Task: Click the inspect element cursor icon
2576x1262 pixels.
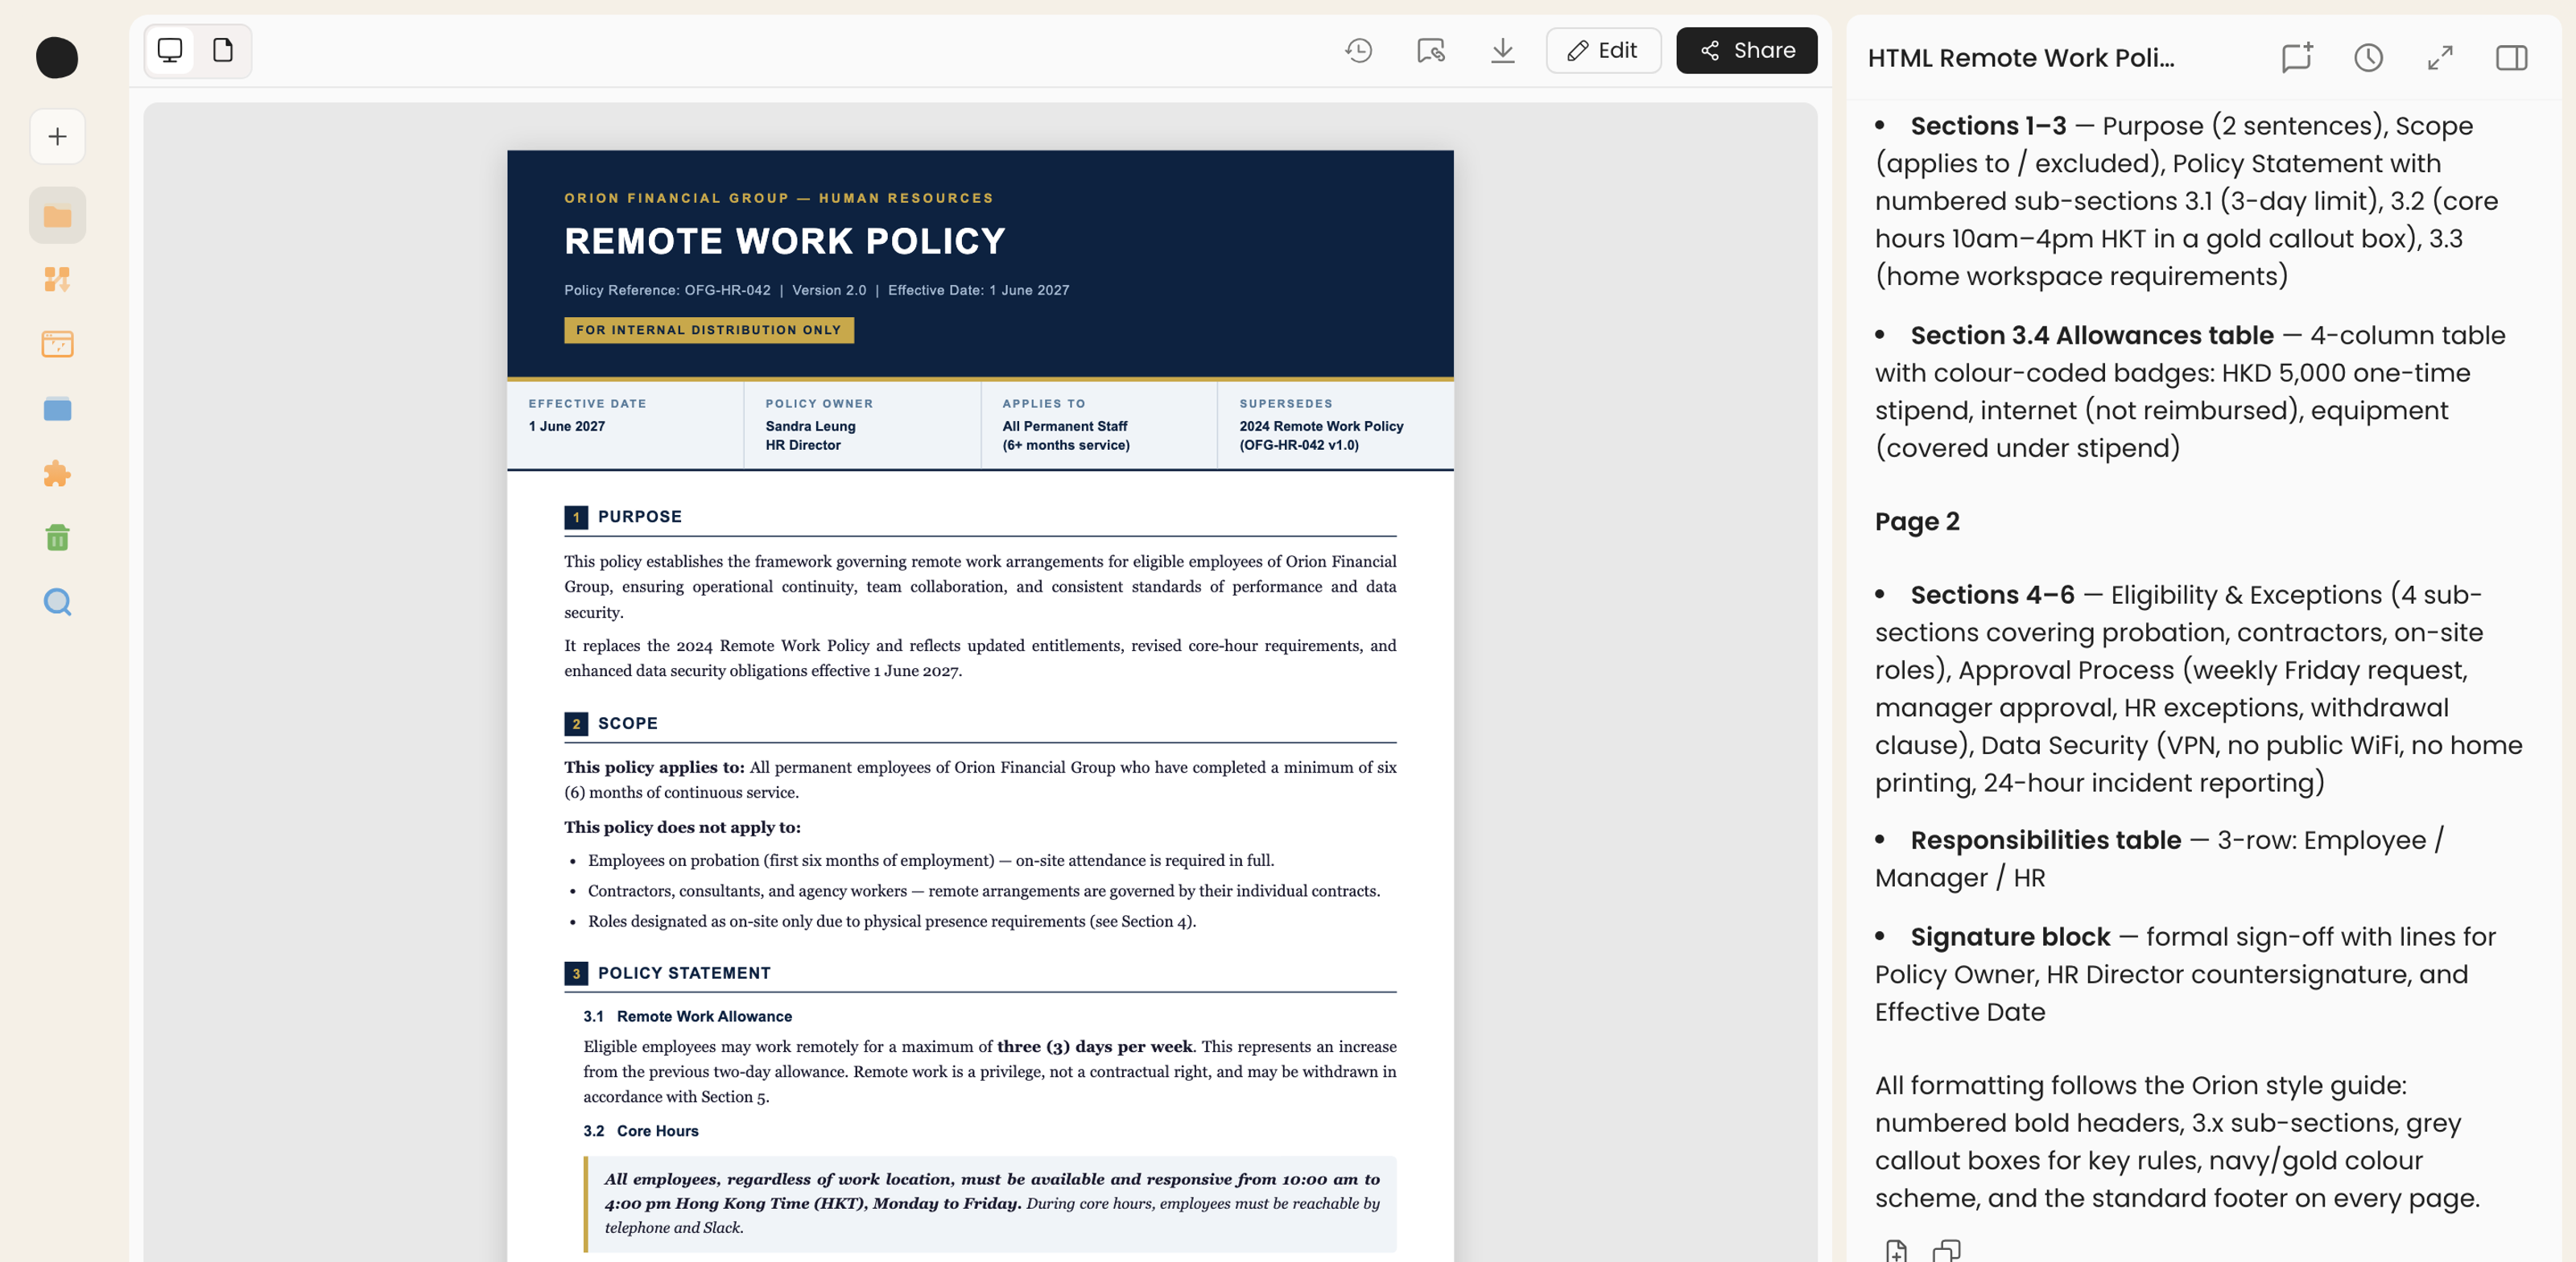Action: click(1431, 50)
